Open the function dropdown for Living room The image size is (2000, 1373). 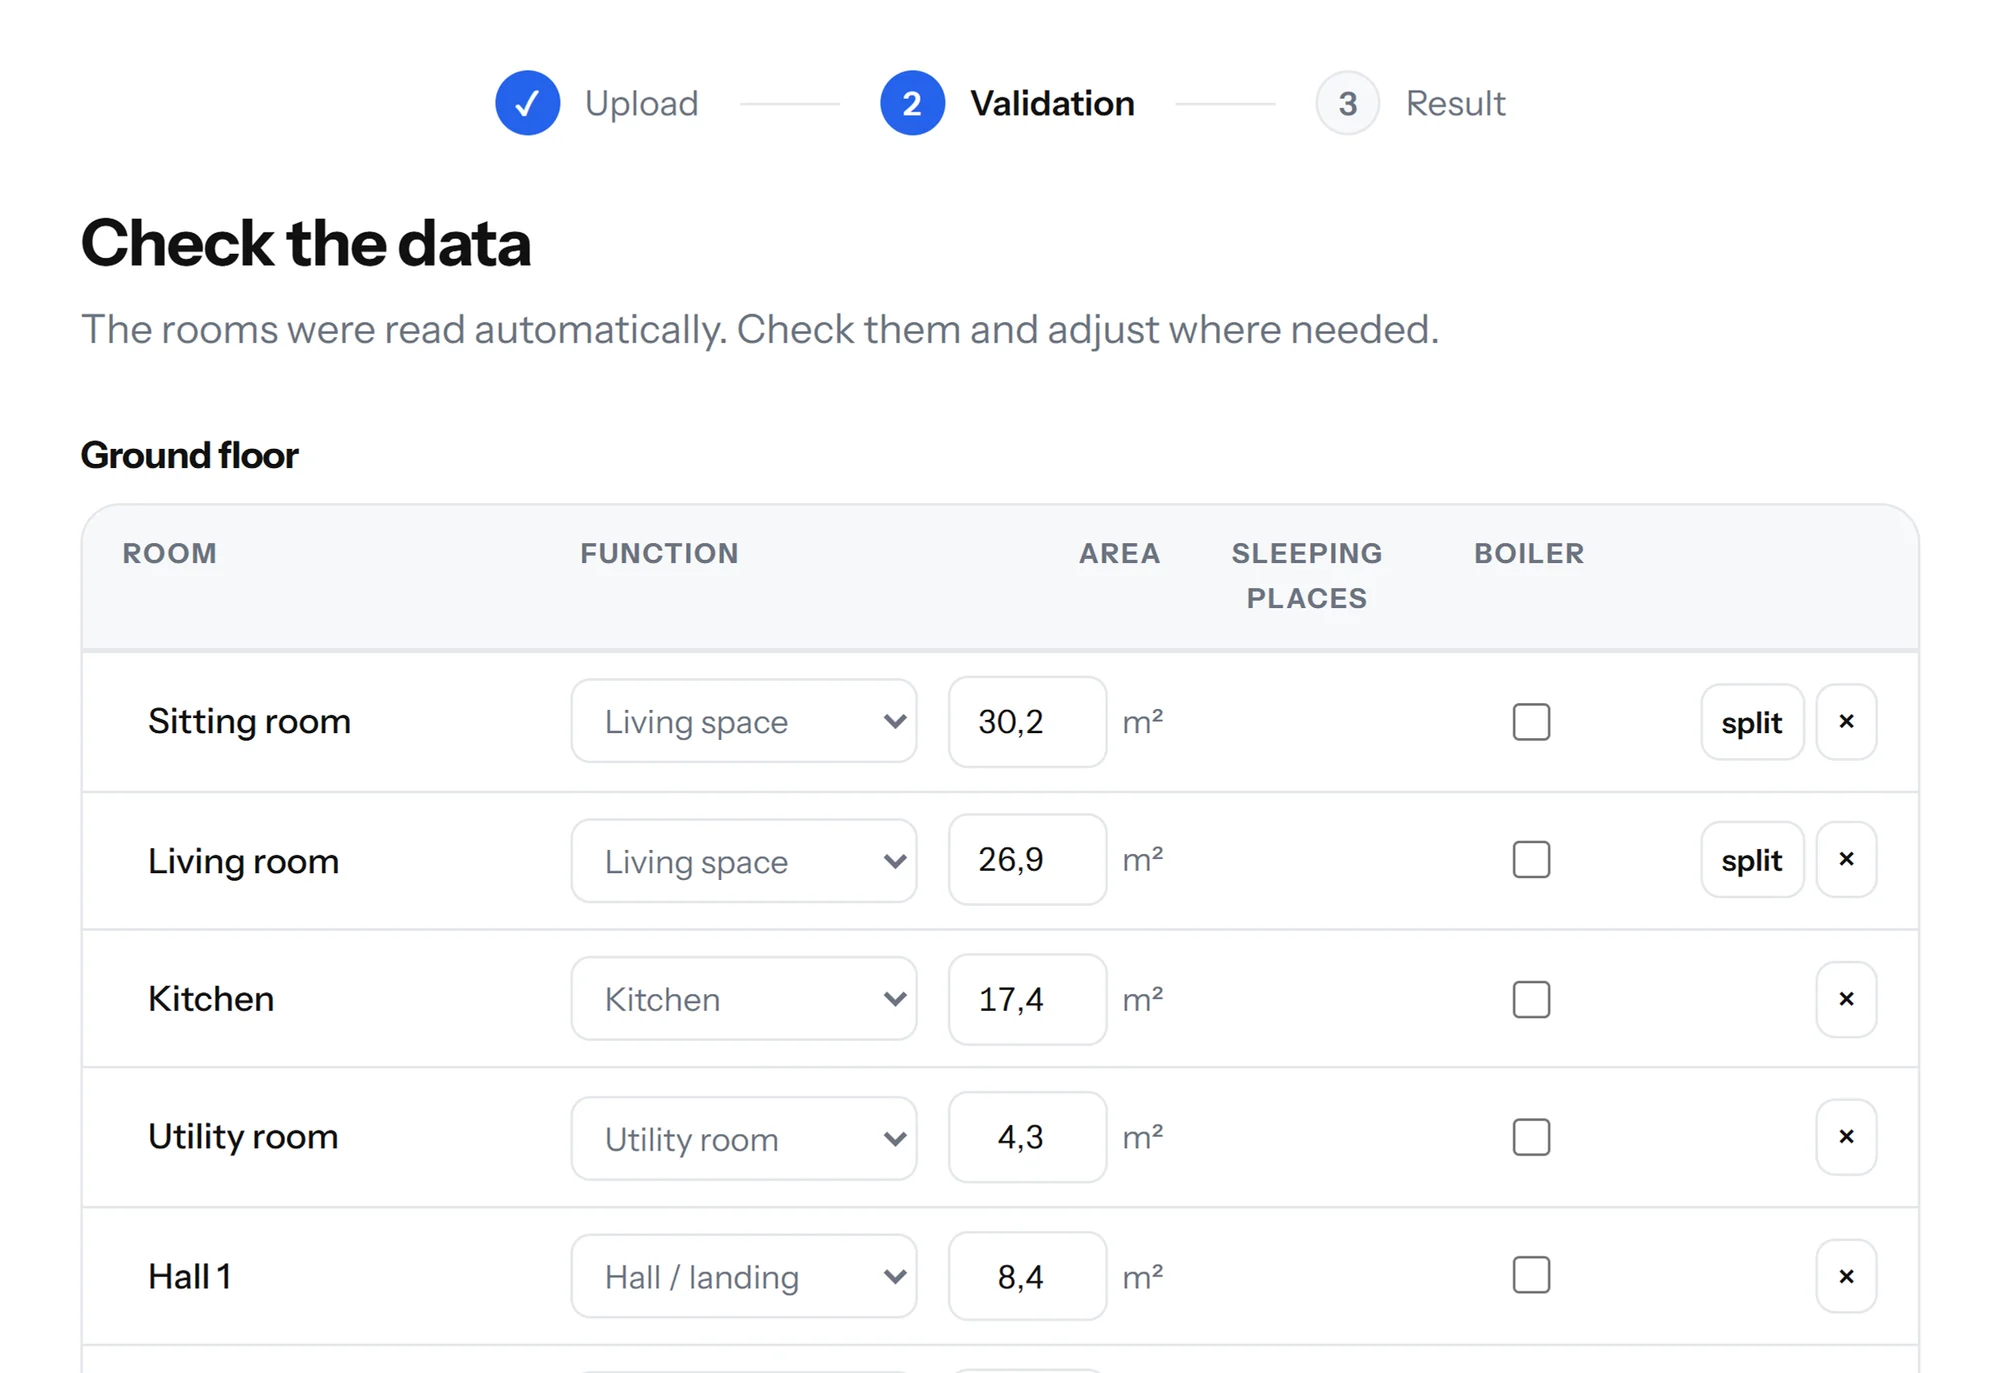point(744,861)
